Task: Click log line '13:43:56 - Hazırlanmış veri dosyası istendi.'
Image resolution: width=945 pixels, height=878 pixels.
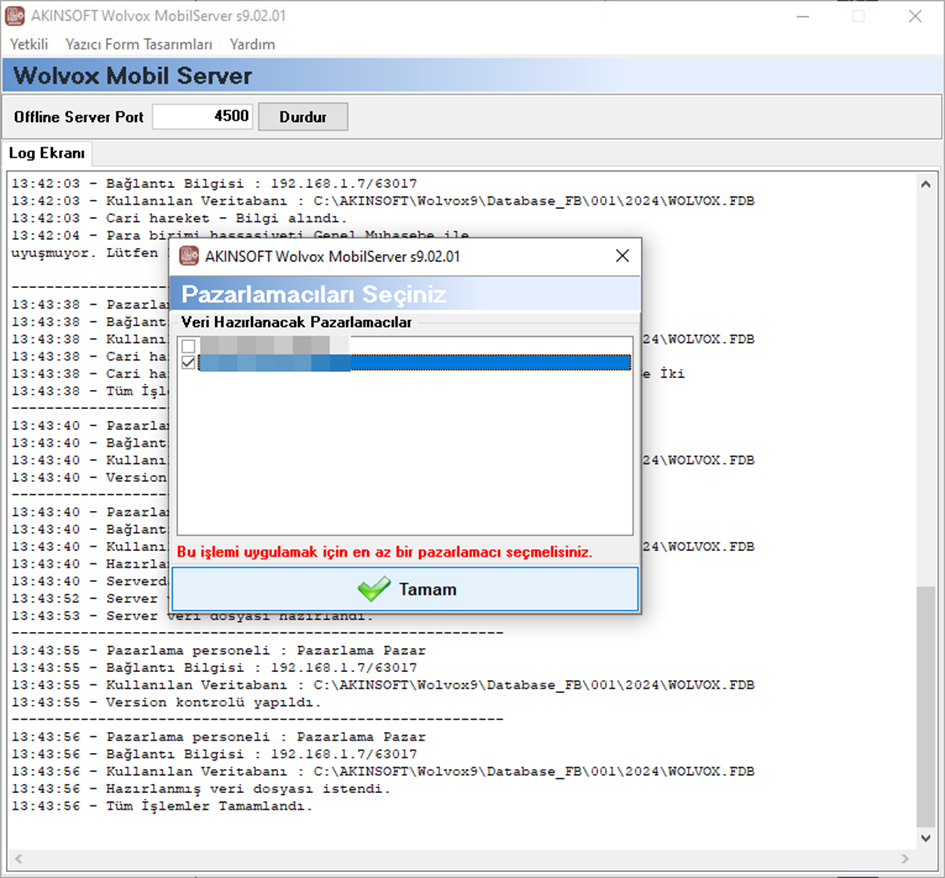Action: [201, 789]
